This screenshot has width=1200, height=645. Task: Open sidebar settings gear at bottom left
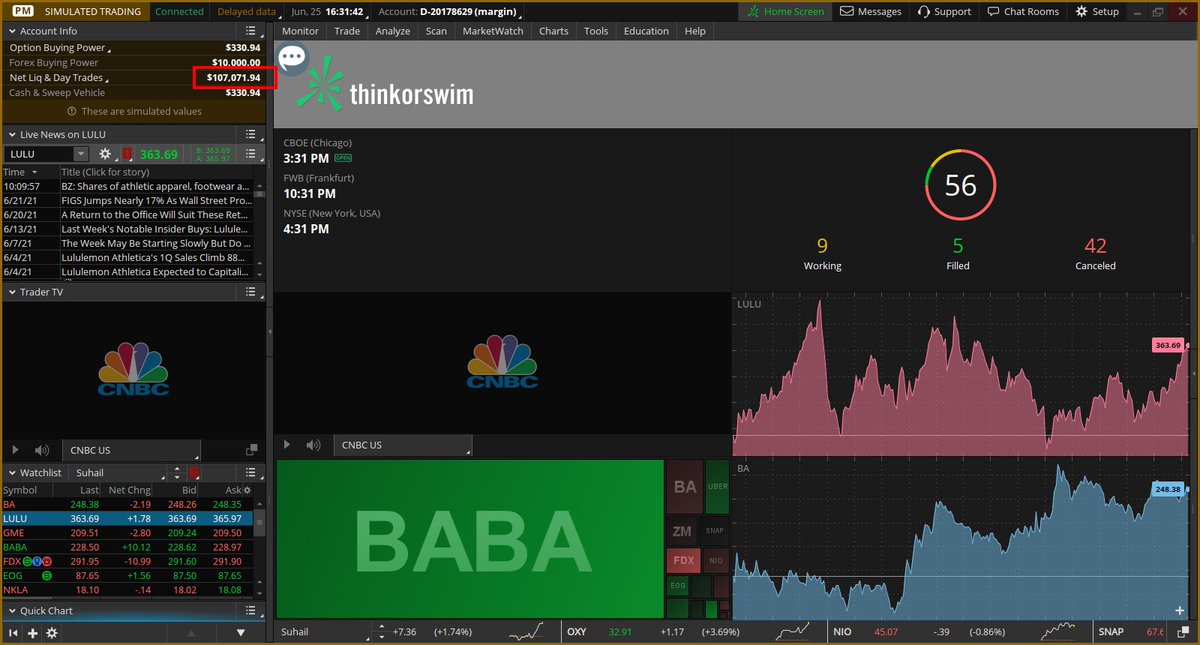[x=52, y=633]
